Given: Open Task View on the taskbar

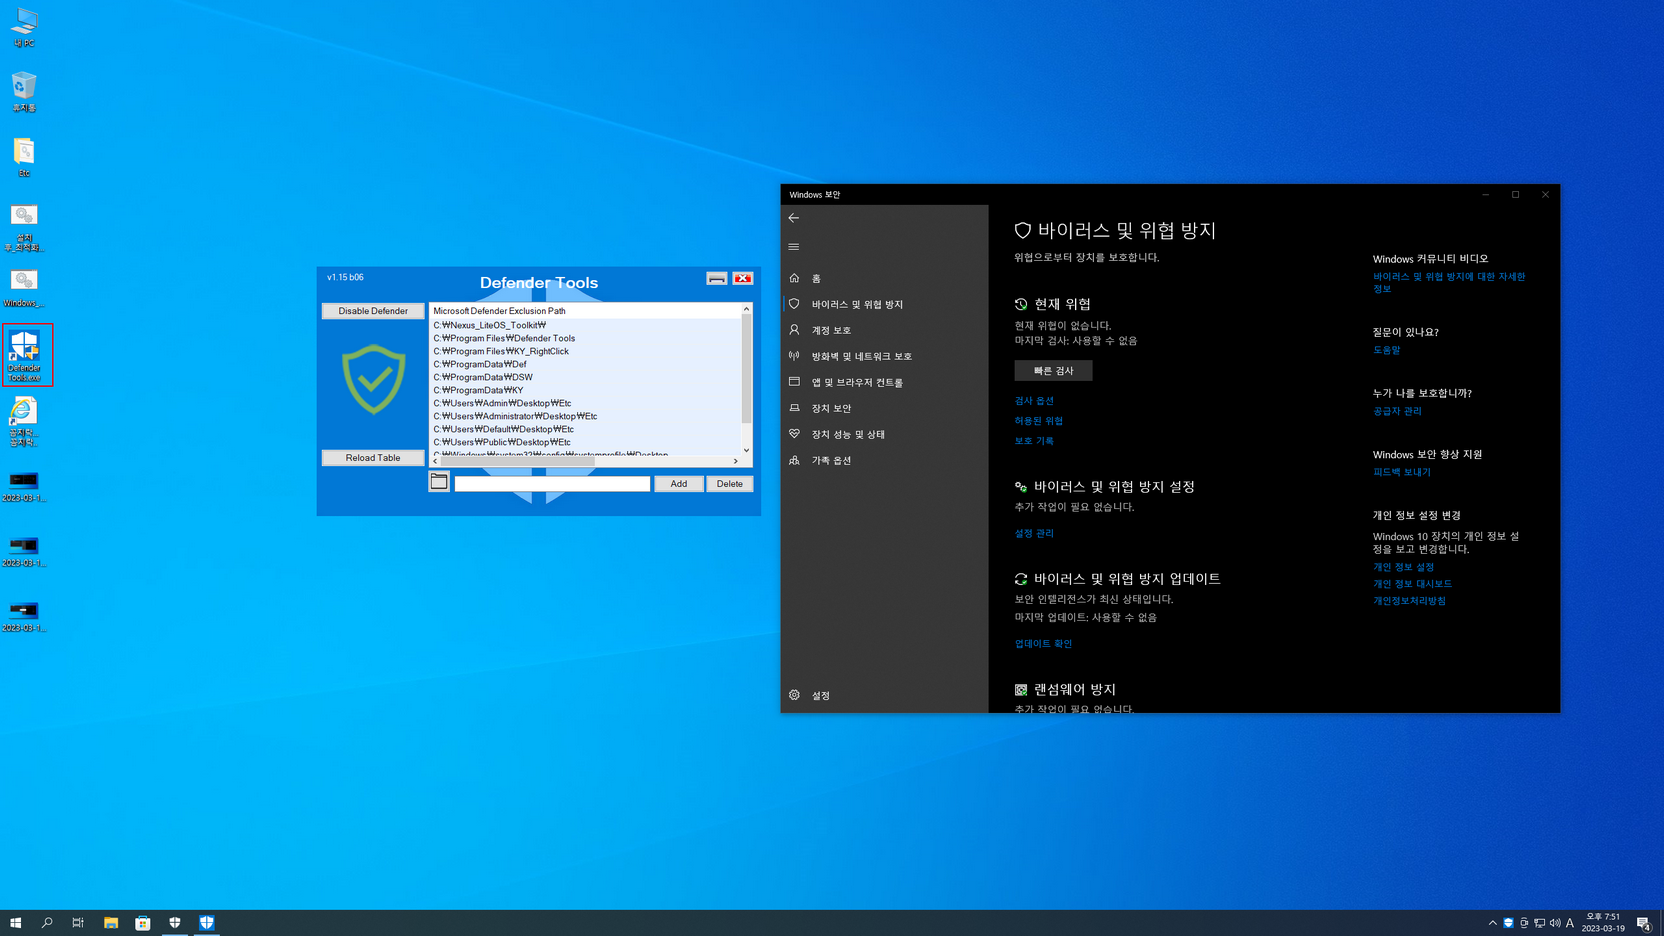Looking at the screenshot, I should [x=78, y=923].
